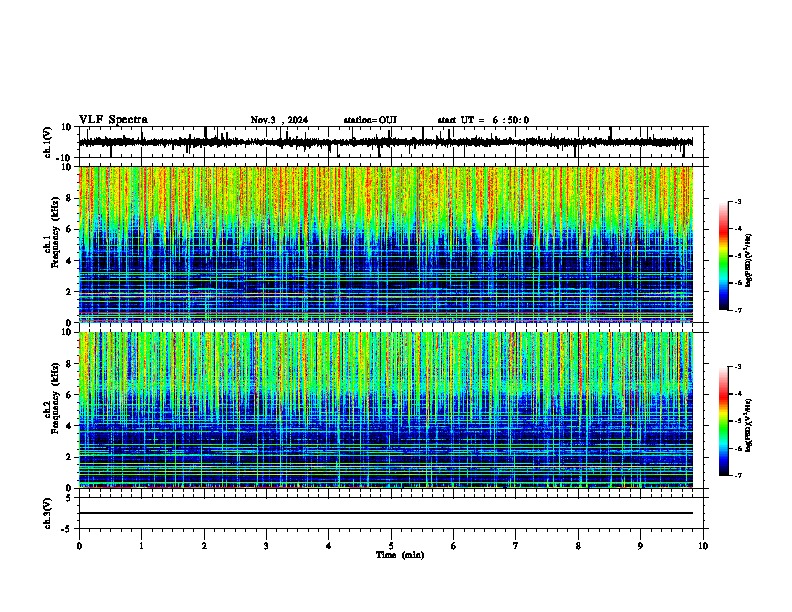Click the 'start UT = 6 :50: 0' label
Image resolution: width=792 pixels, height=612 pixels.
(483, 120)
